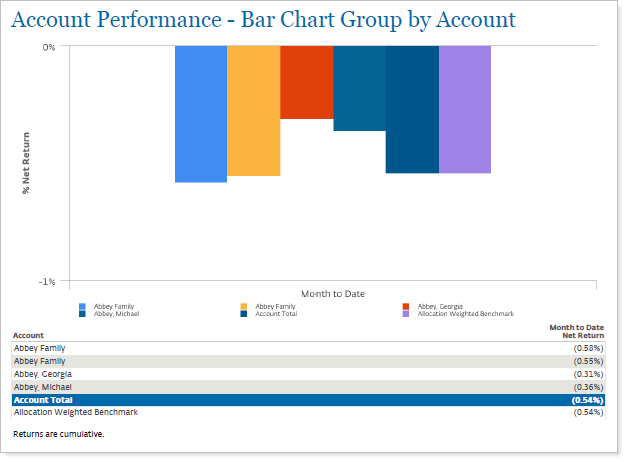The width and height of the screenshot is (627, 462).
Task: Click the Account Total legend swatch
Action: point(245,314)
